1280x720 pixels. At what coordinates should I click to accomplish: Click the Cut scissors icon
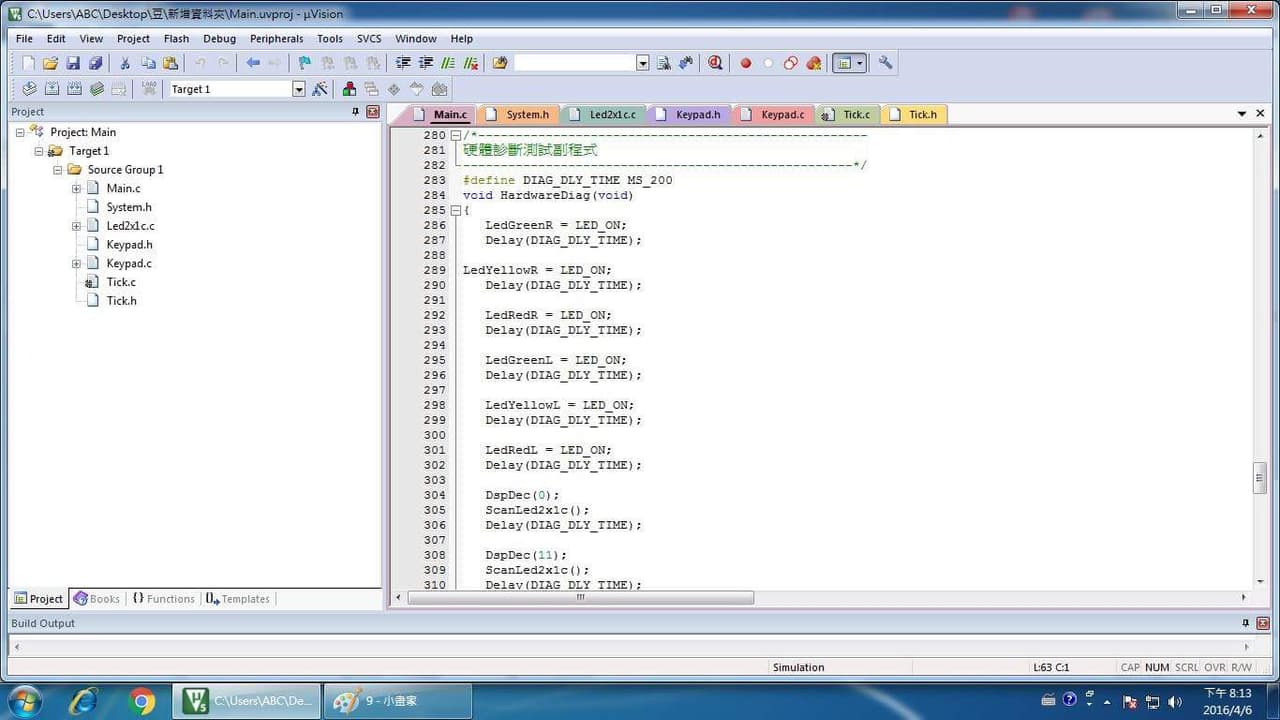tap(125, 63)
